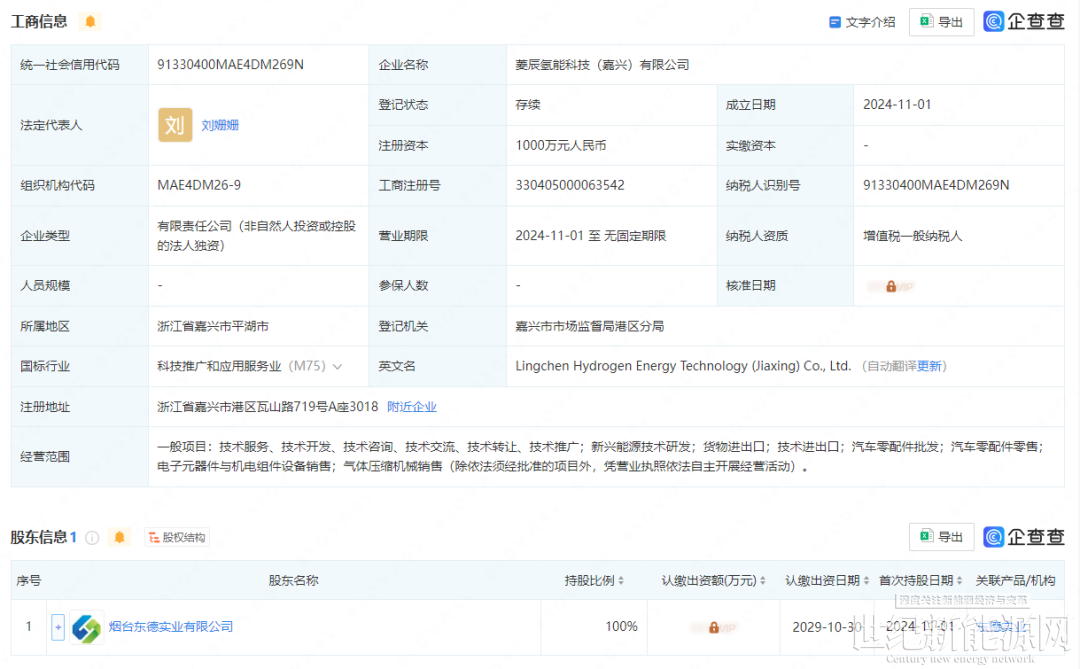Click English name Lingchen Hydrogen Energy Technology text
This screenshot has width=1080, height=669.
coord(683,366)
